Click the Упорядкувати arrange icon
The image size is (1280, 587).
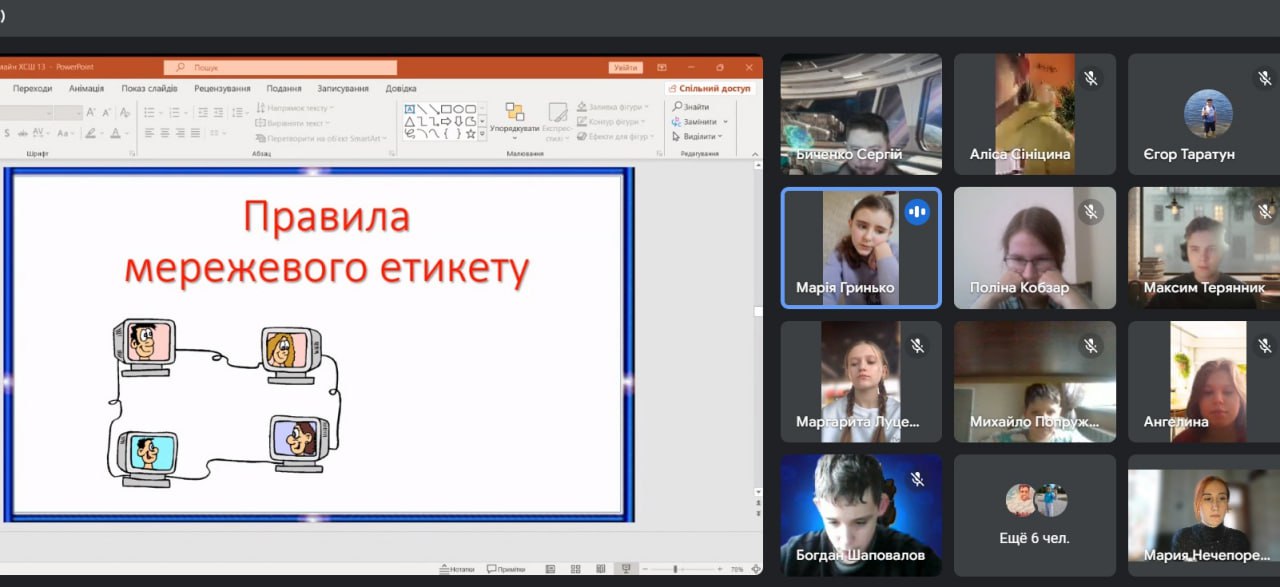click(x=514, y=113)
